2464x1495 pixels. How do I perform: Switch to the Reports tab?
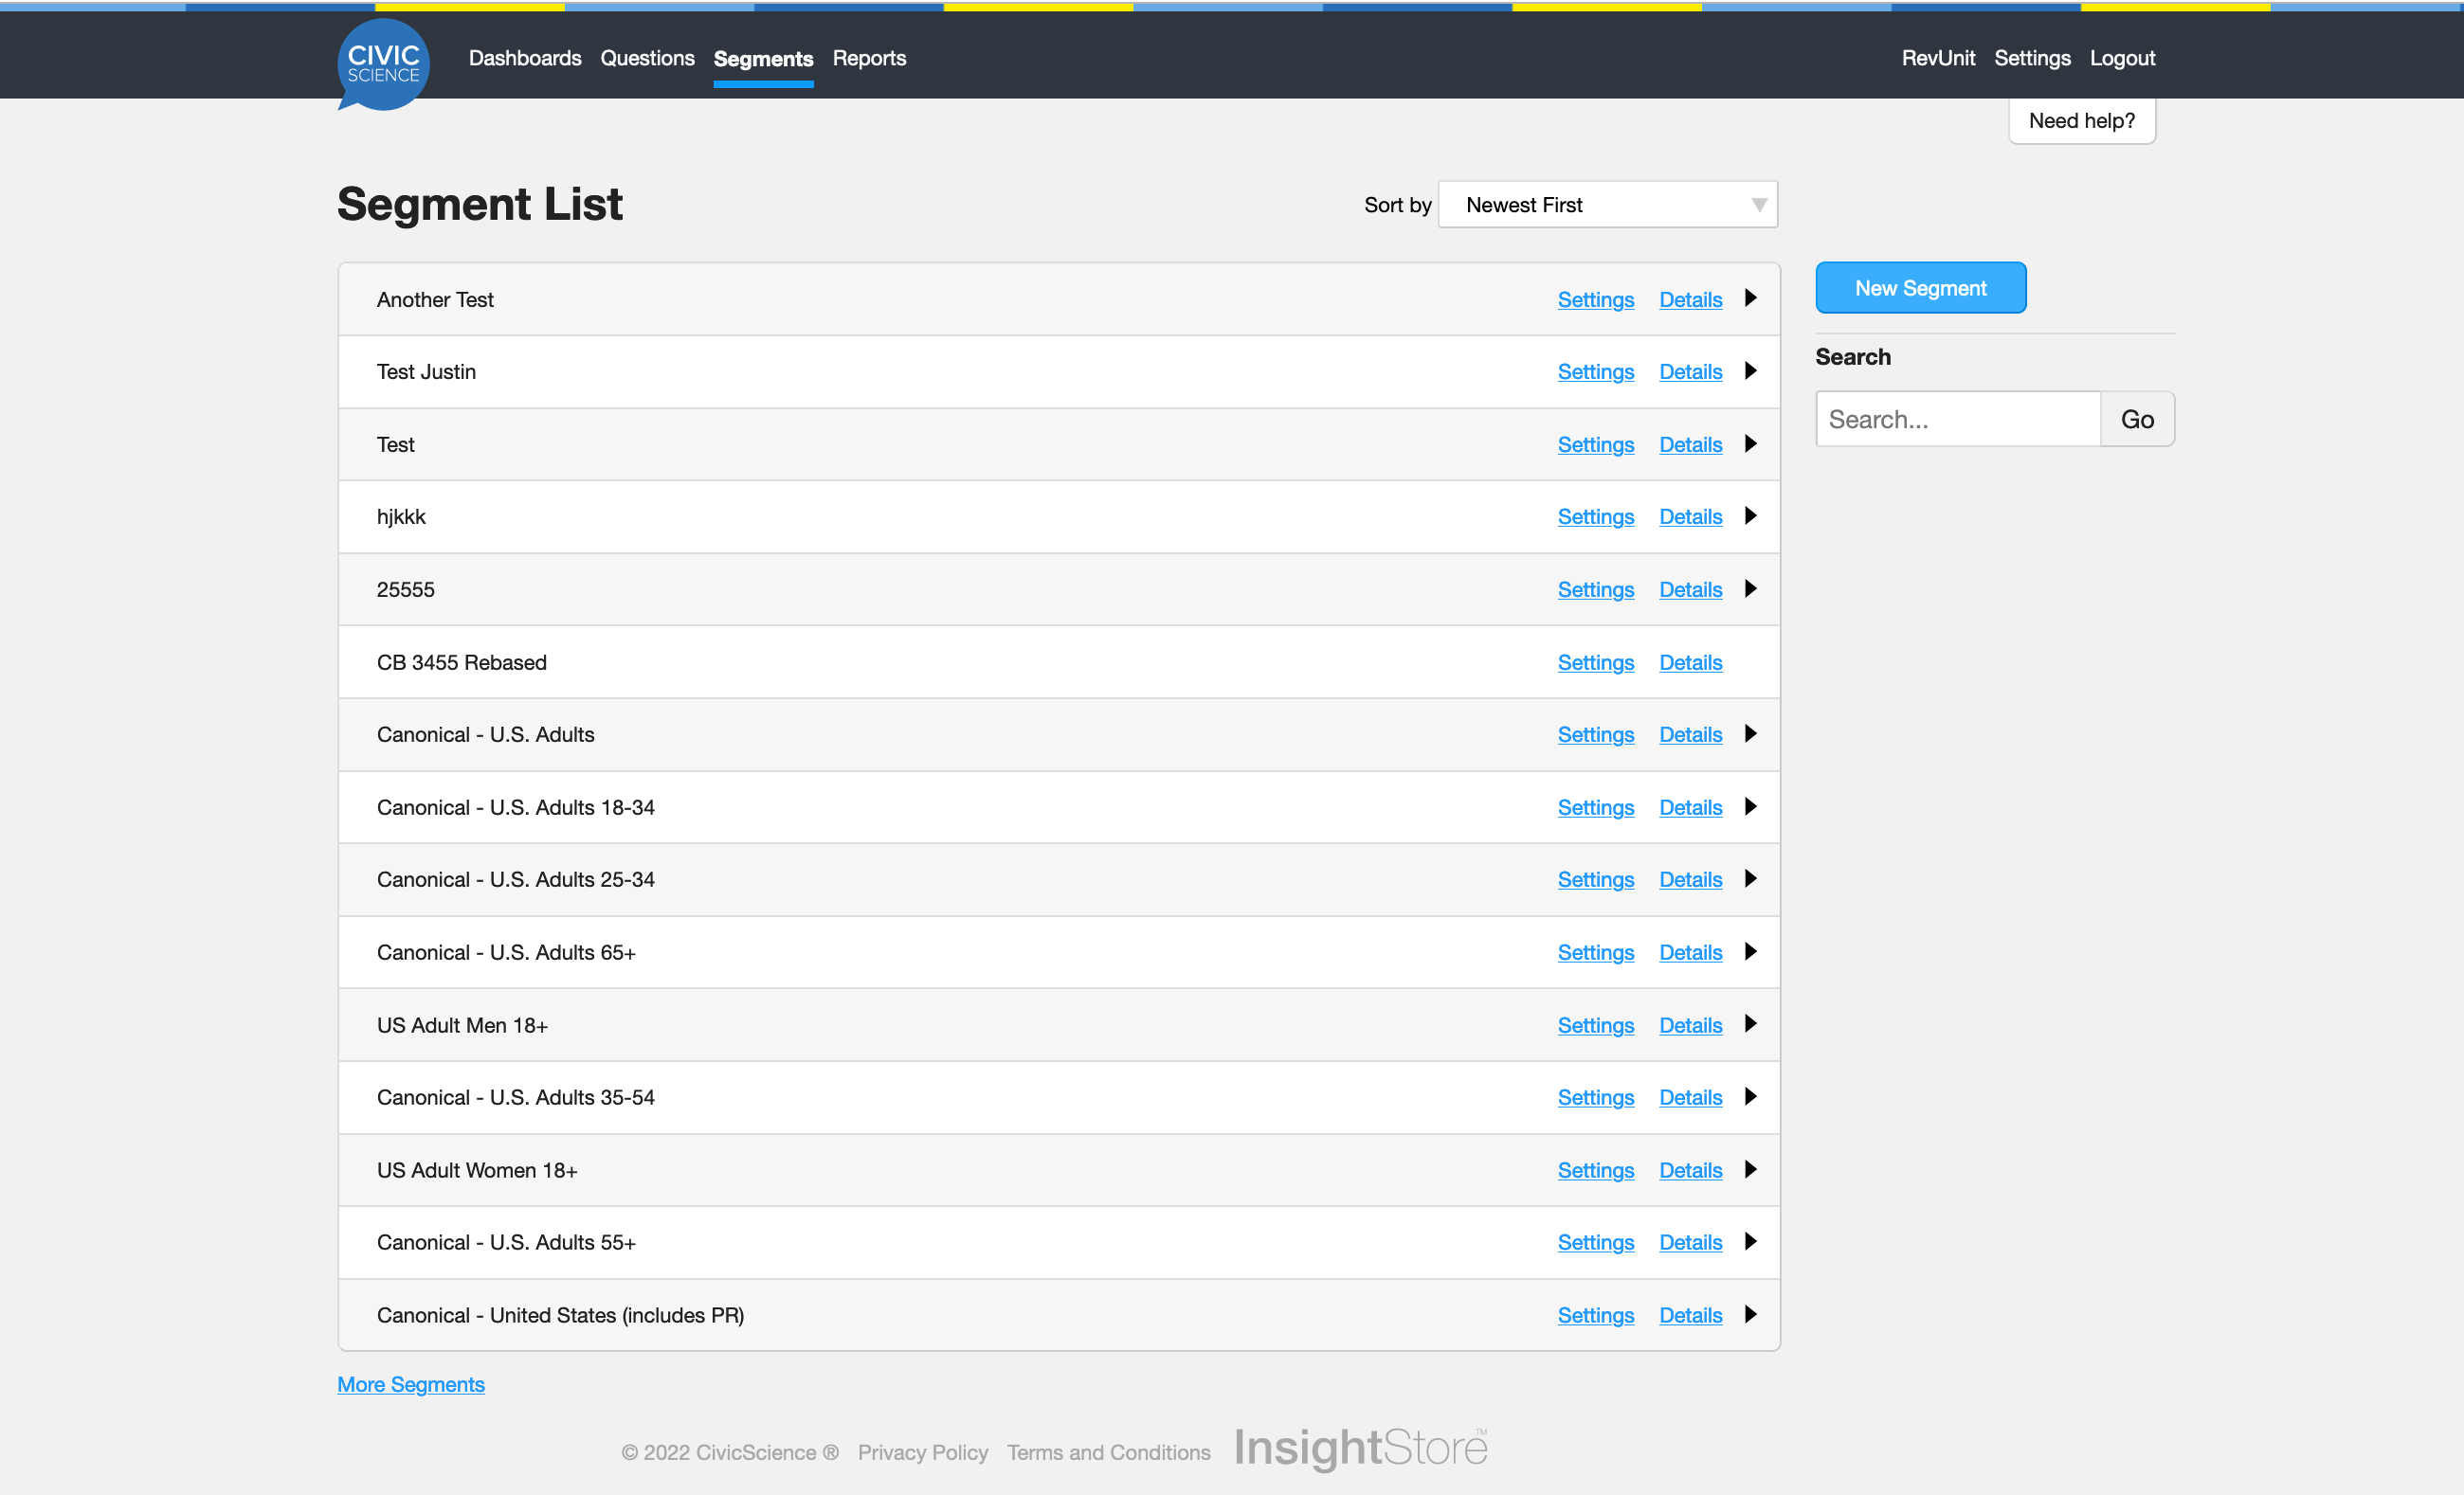tap(868, 58)
